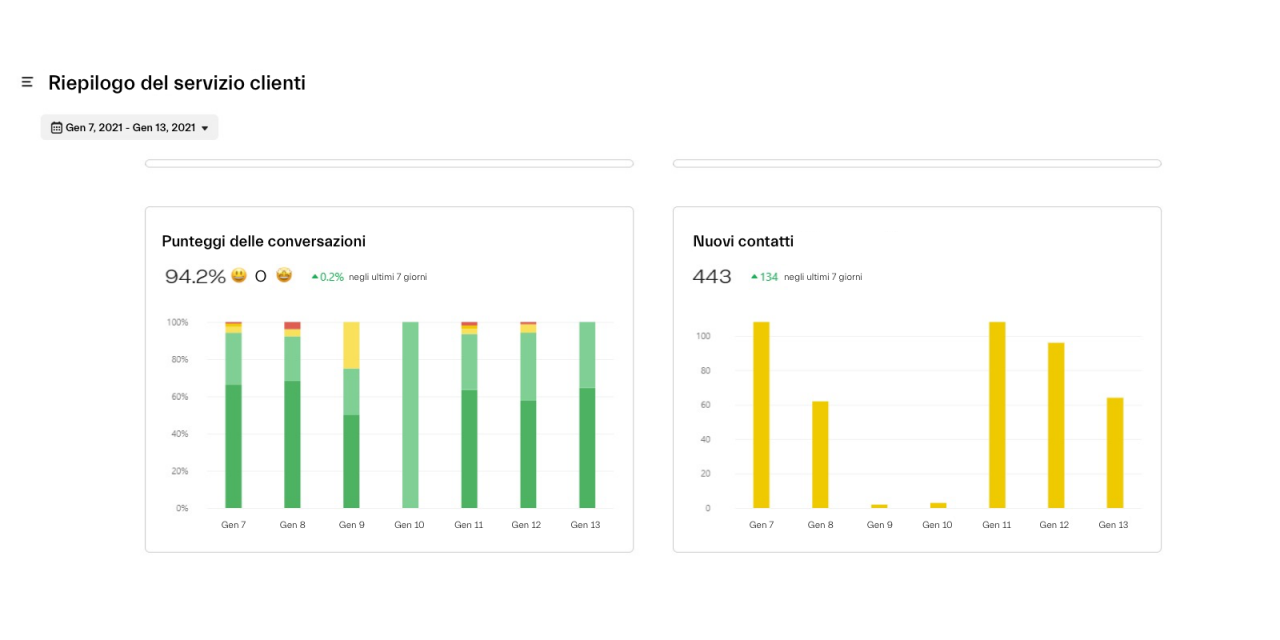
Task: Select the Gen 12 bar in Nuovi contatti chart
Action: 1056,425
